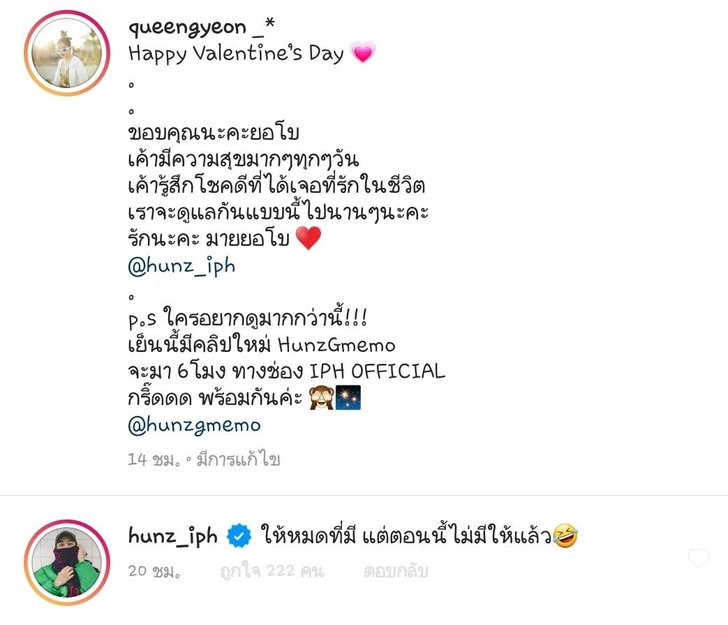Click the 20 ชม. comment timestamp

(x=154, y=571)
